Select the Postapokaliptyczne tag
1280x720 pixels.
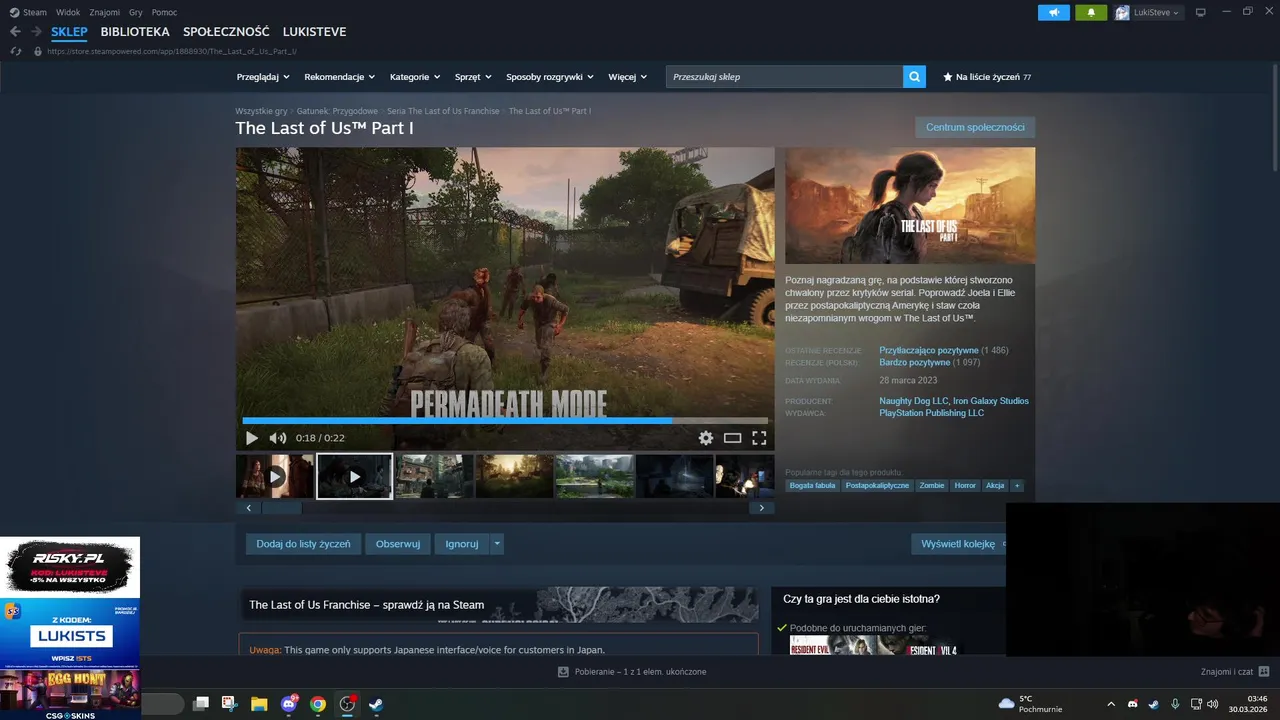coord(877,485)
